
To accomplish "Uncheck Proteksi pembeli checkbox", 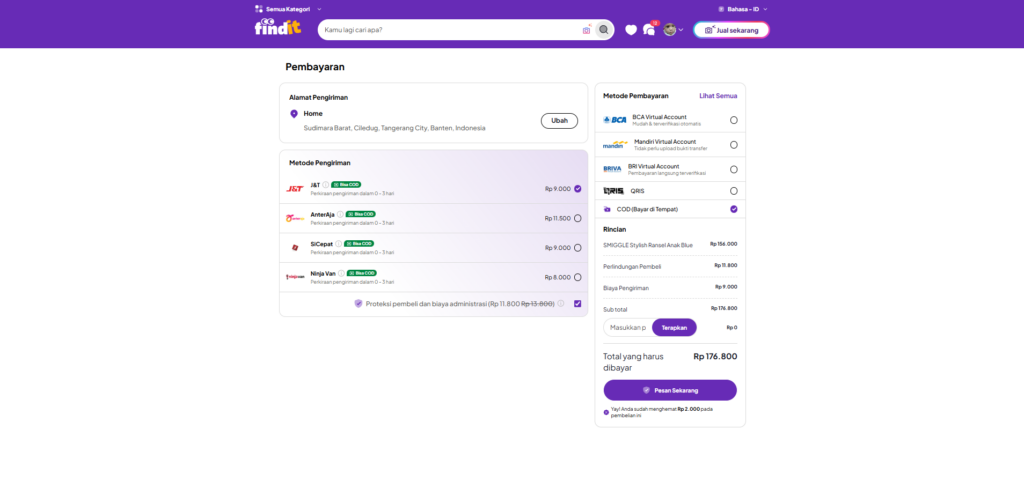I will pyautogui.click(x=577, y=303).
